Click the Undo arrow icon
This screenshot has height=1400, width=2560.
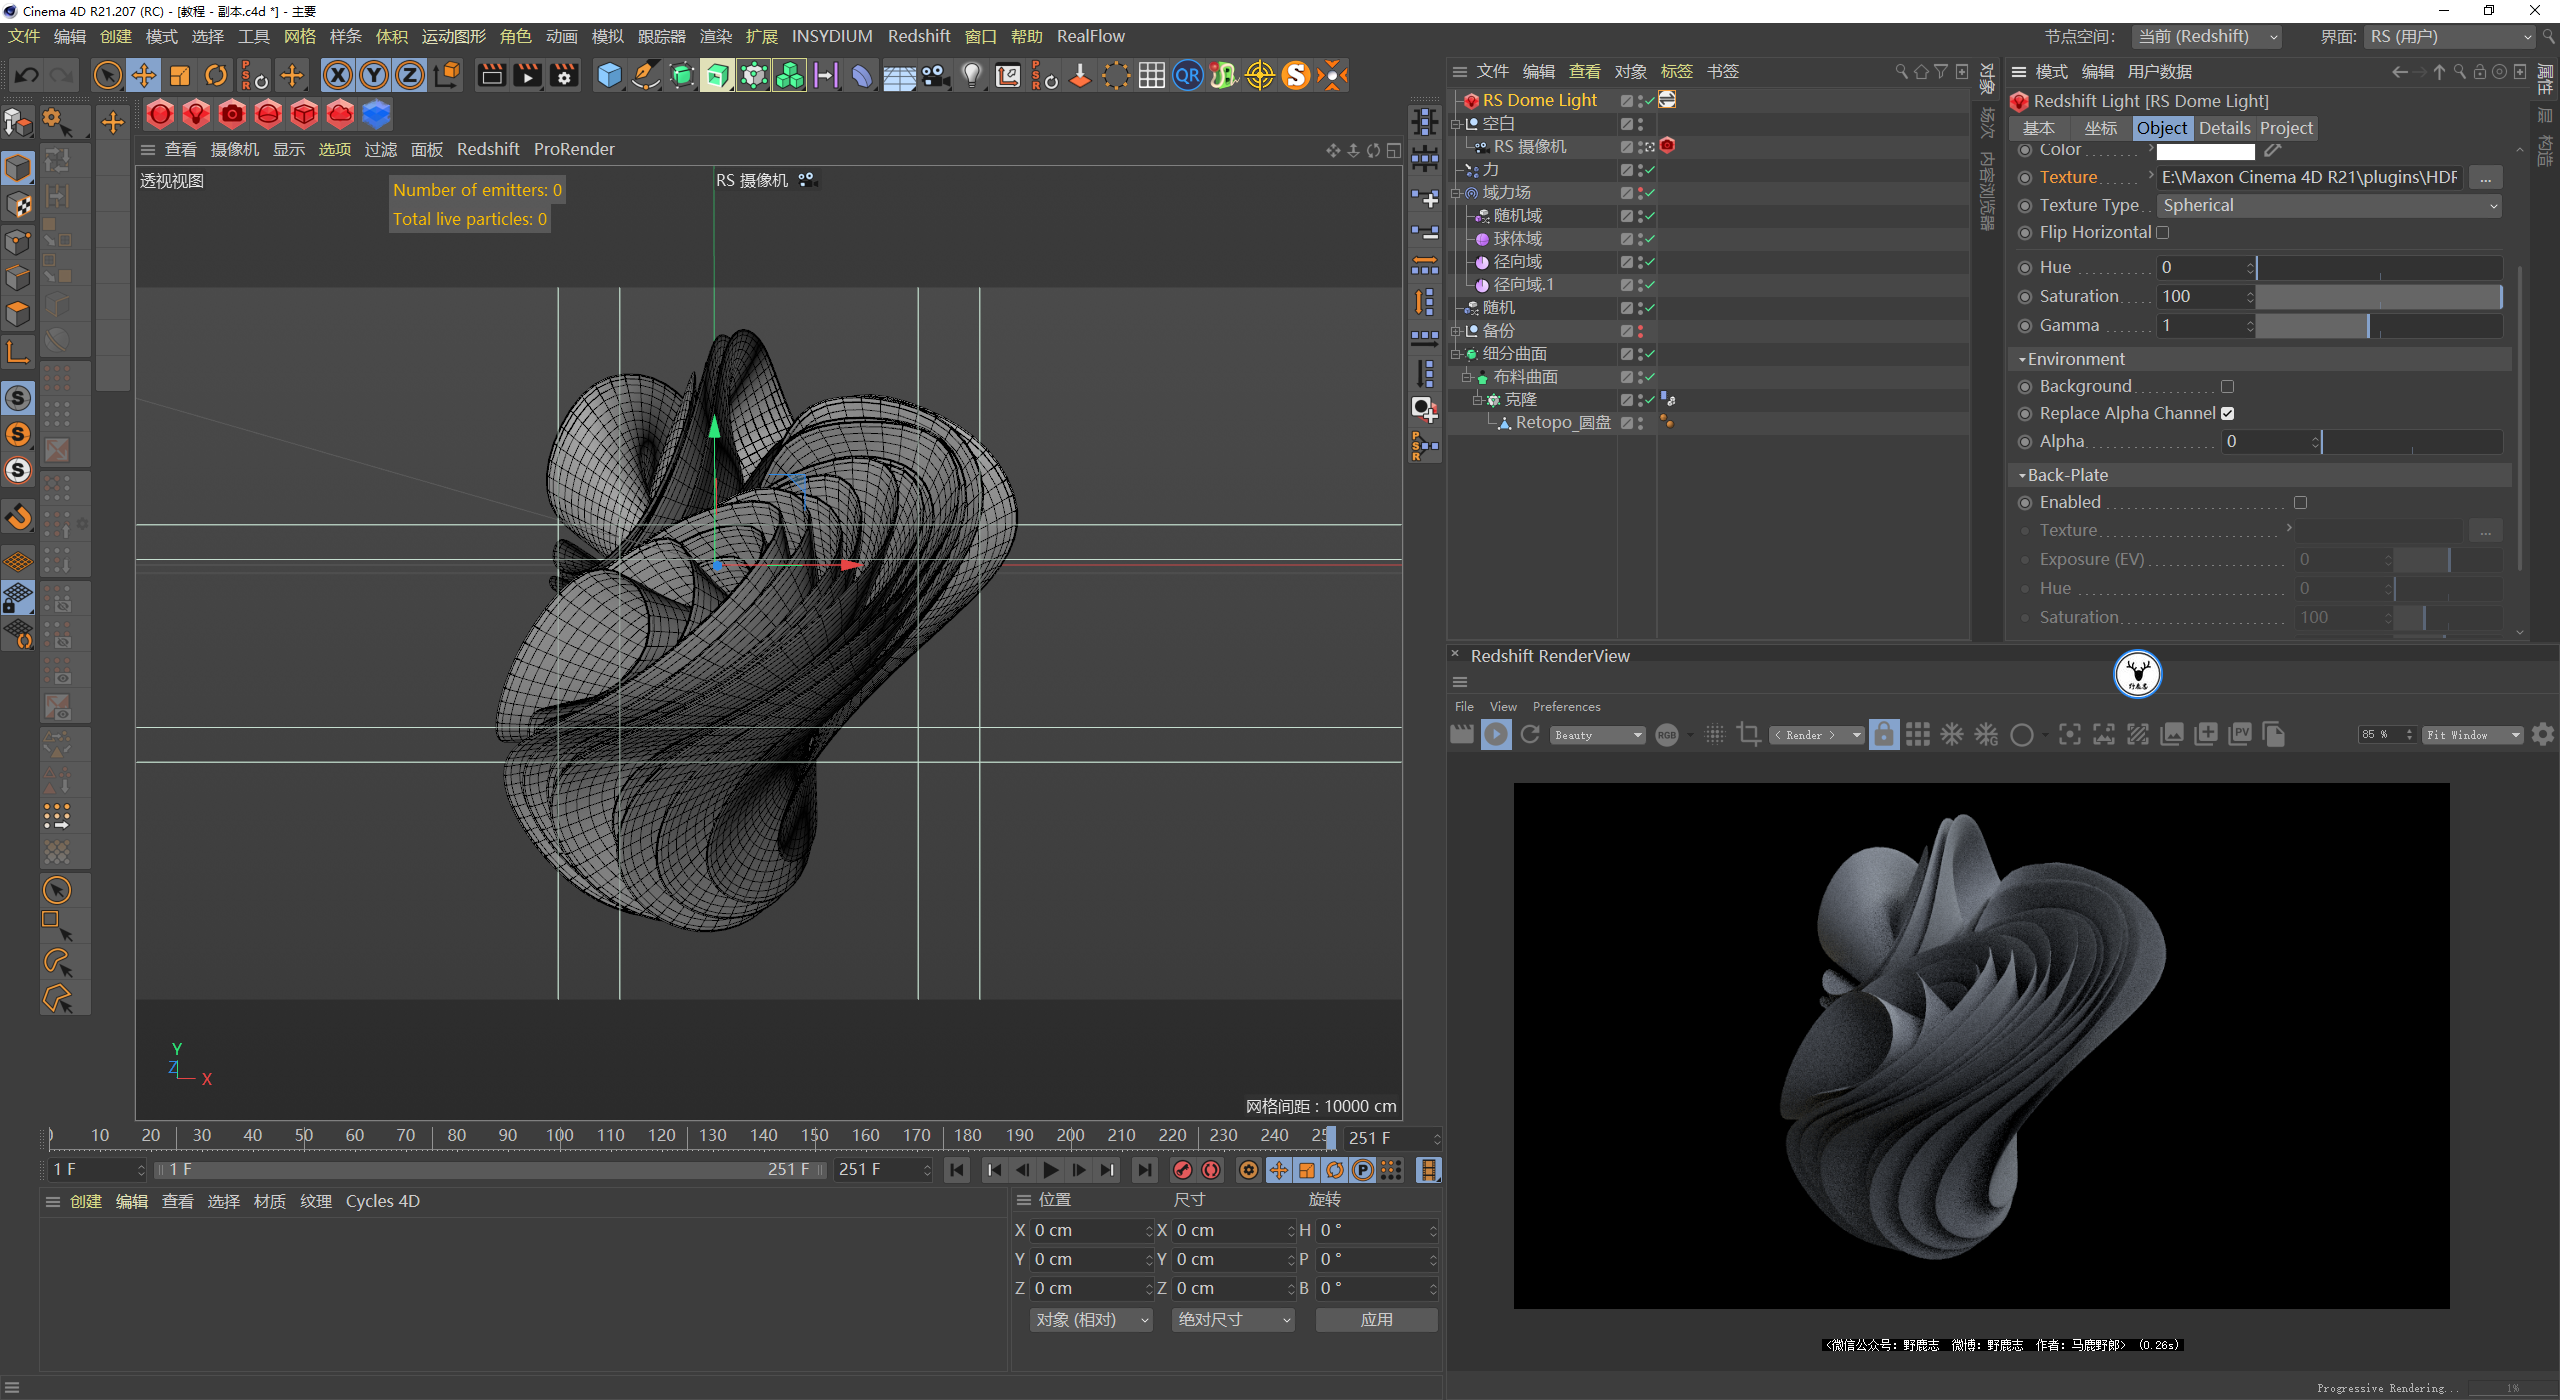point(27,75)
